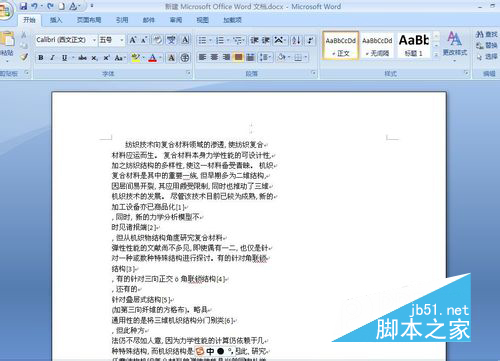Click the Copy icon under Cut
Image resolution: width=500 pixels, height=361 pixels.
23,46
